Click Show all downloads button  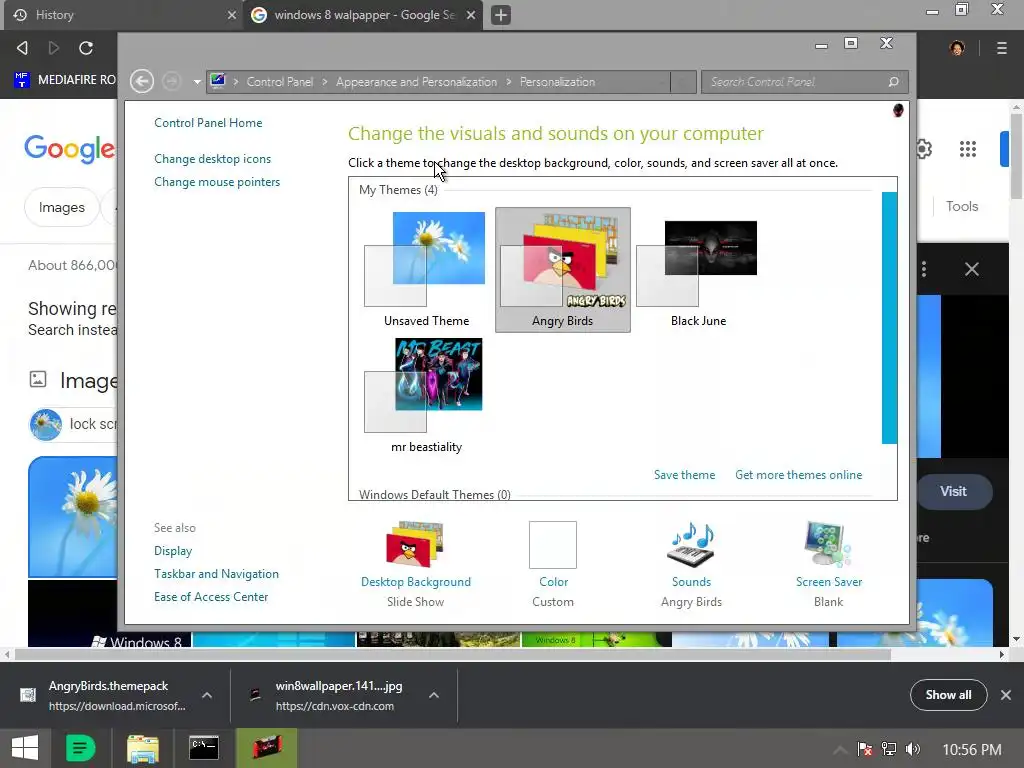pyautogui.click(x=948, y=695)
